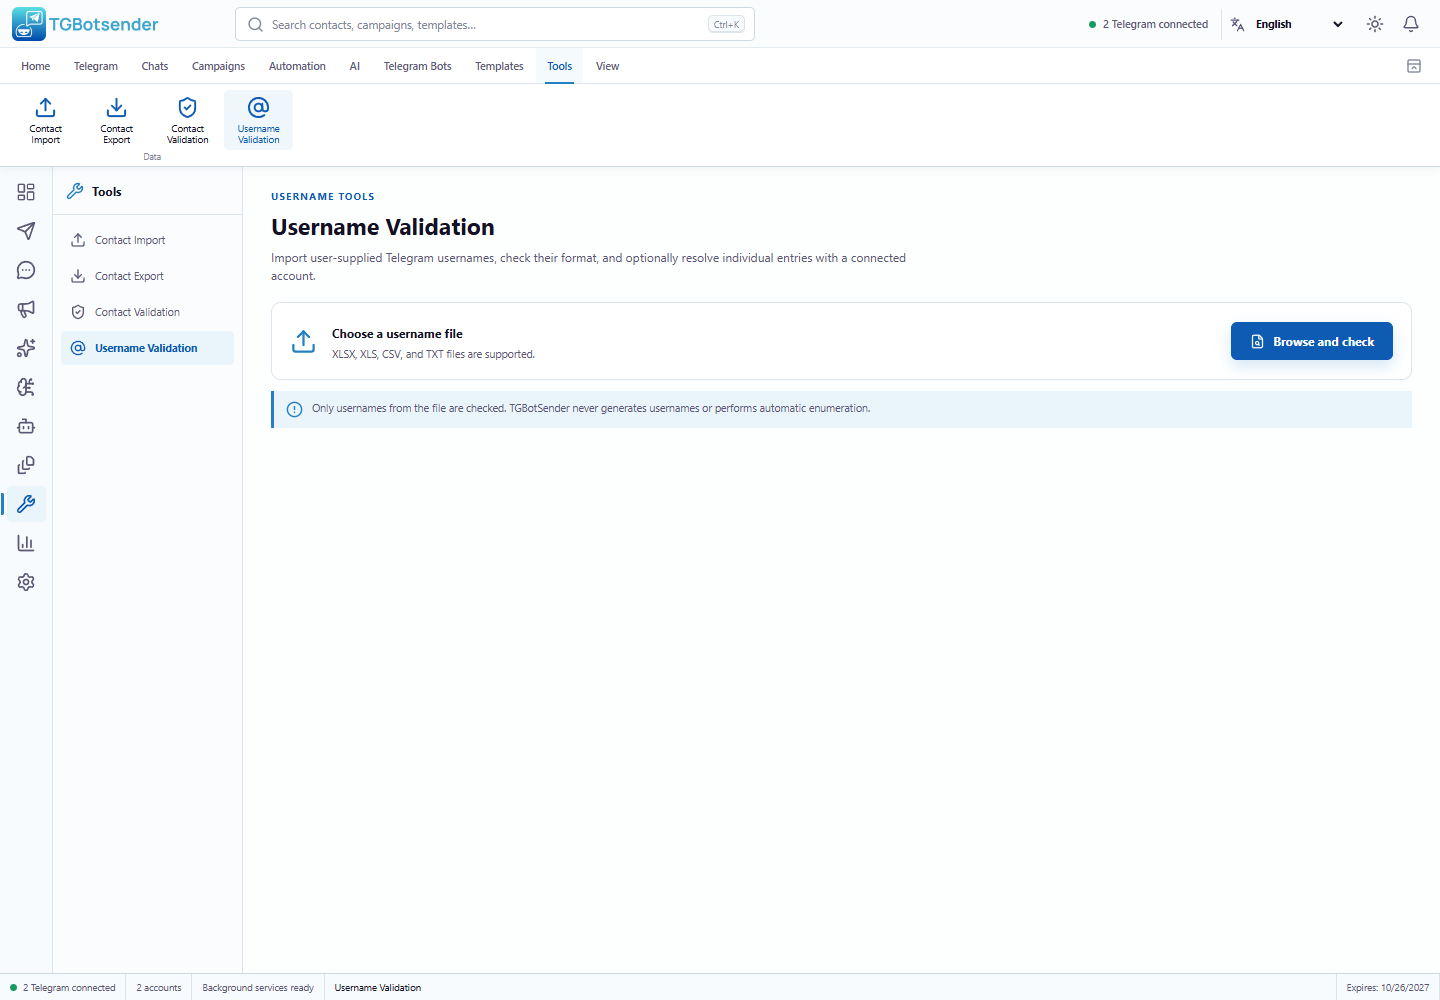Open the dashboard grid sidebar icon

[x=26, y=192]
